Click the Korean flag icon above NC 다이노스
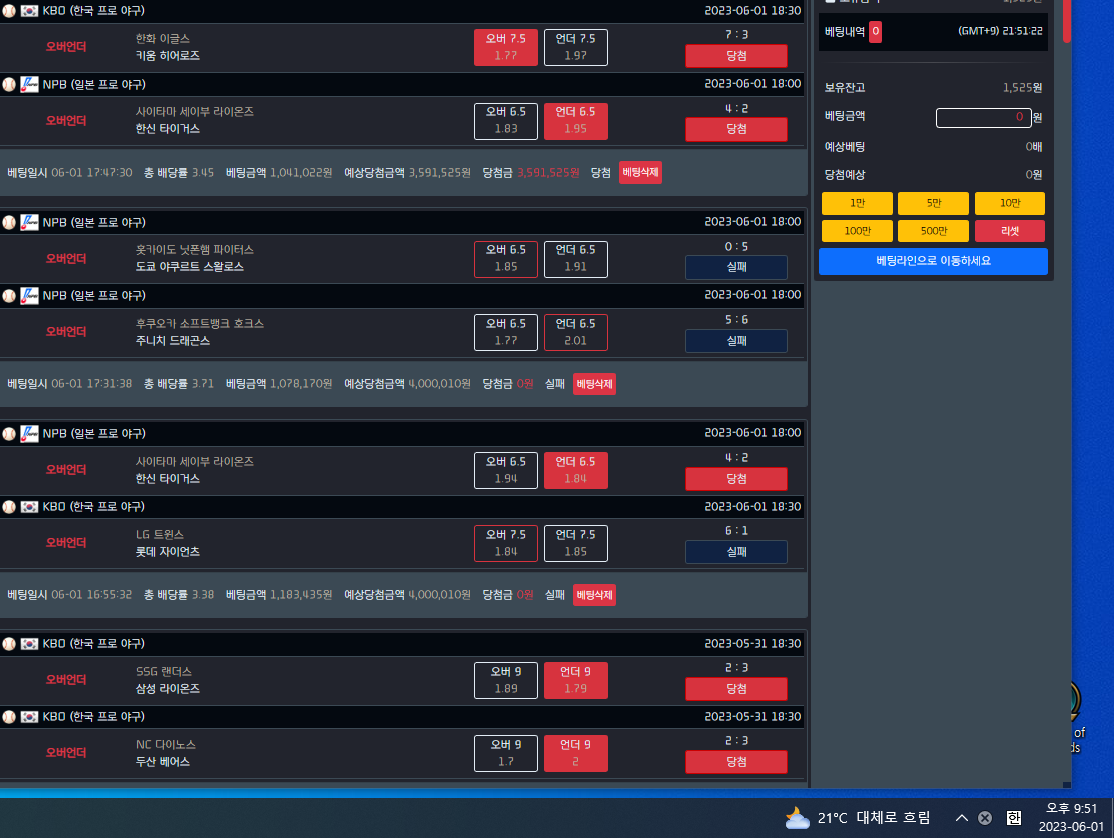Image resolution: width=1114 pixels, height=838 pixels. click(29, 717)
